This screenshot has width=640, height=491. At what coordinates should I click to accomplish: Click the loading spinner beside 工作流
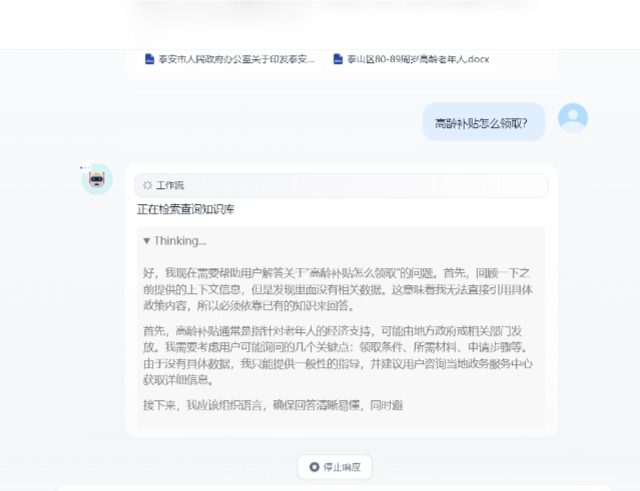pos(147,185)
